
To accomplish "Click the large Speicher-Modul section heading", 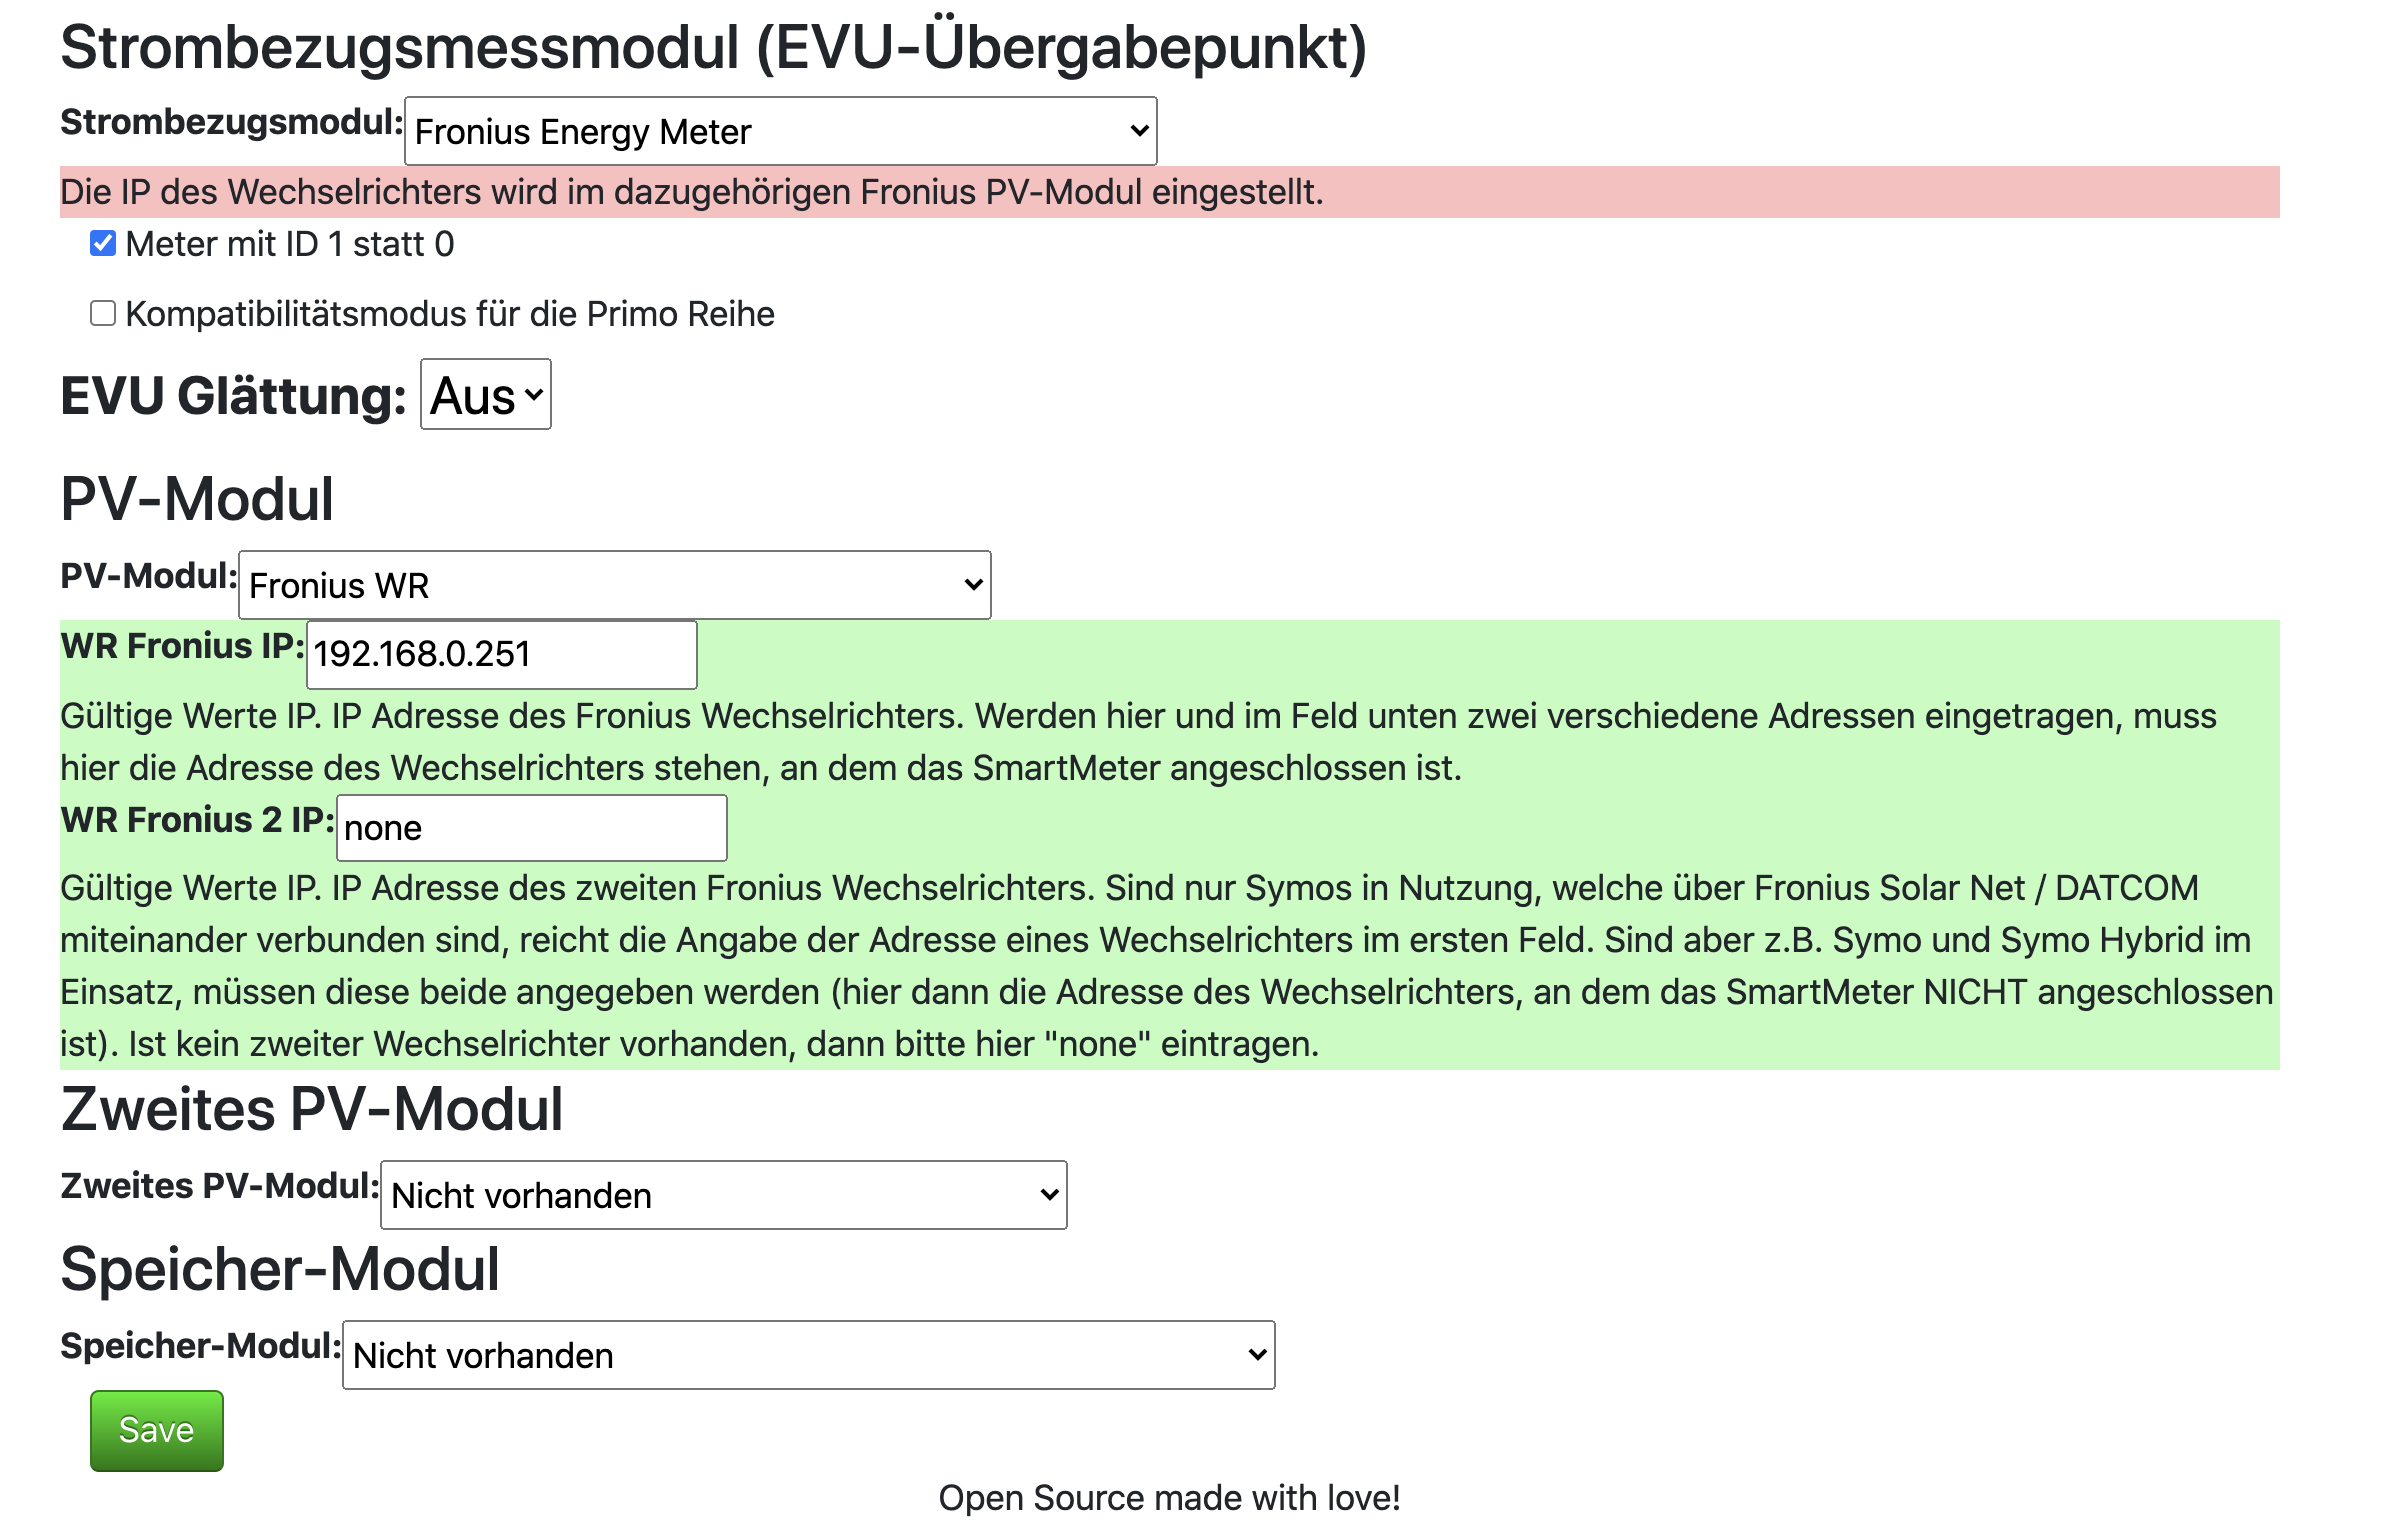I will (280, 1269).
